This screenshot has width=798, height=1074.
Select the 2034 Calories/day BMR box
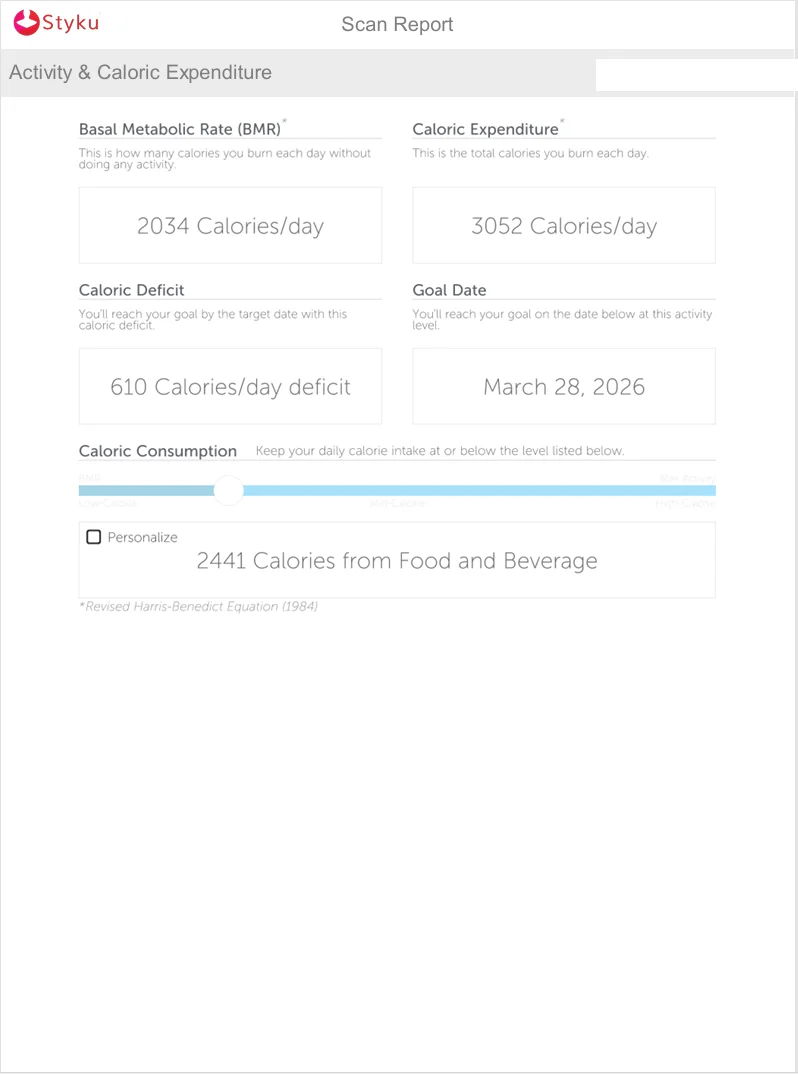(230, 225)
